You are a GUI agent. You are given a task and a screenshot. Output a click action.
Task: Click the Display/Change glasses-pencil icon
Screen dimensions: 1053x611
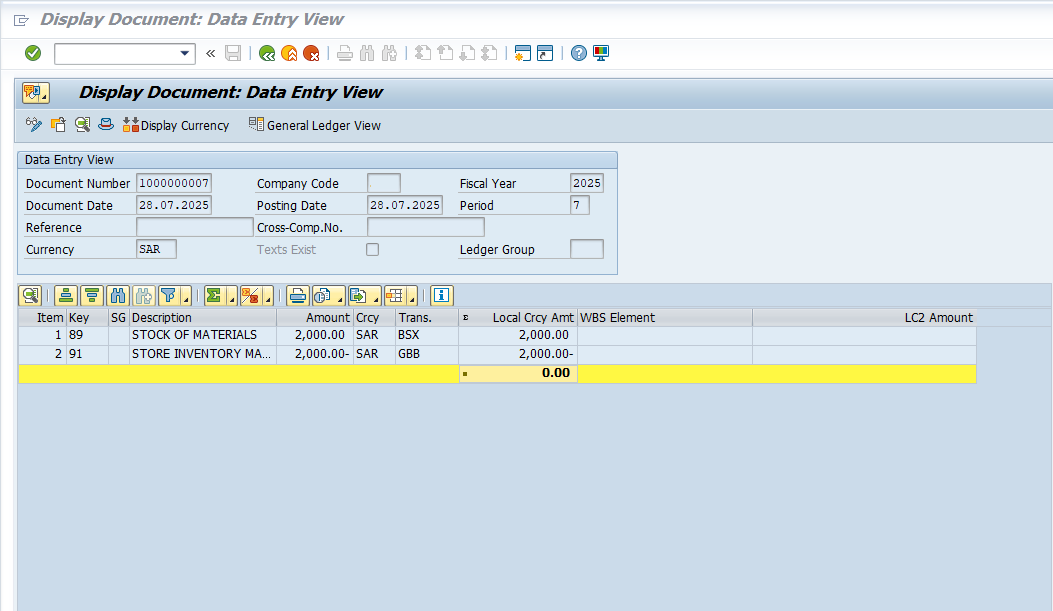34,125
